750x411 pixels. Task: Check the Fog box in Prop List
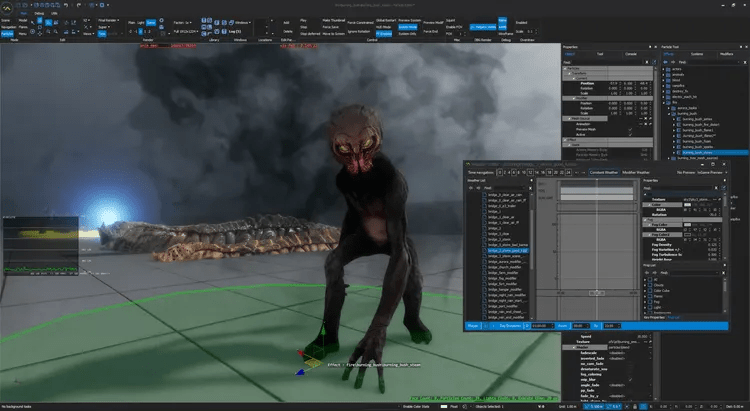coord(650,302)
